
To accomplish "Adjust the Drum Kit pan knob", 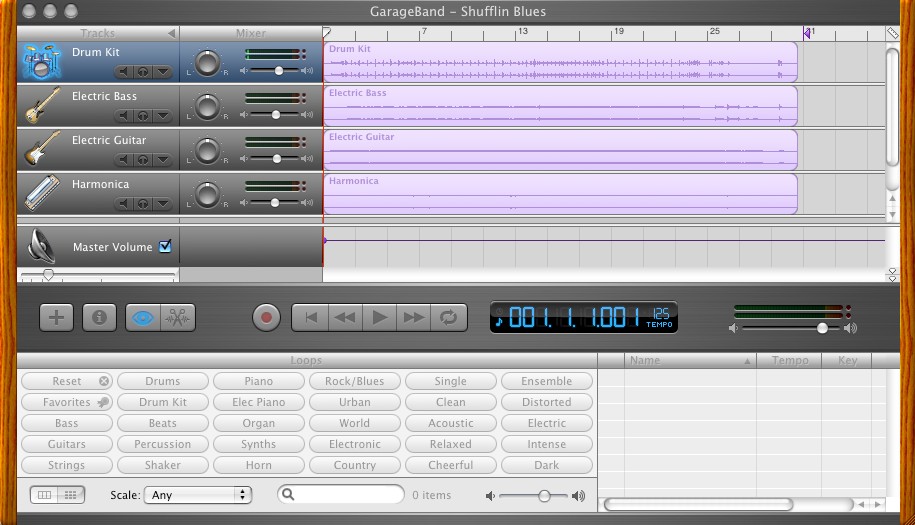I will click(x=207, y=62).
